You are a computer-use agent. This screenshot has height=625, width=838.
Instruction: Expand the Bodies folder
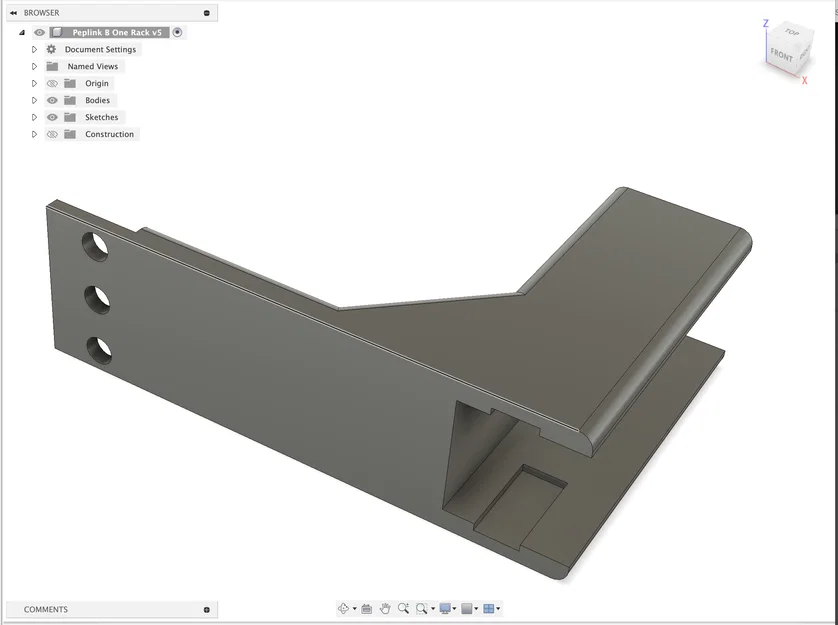34,100
